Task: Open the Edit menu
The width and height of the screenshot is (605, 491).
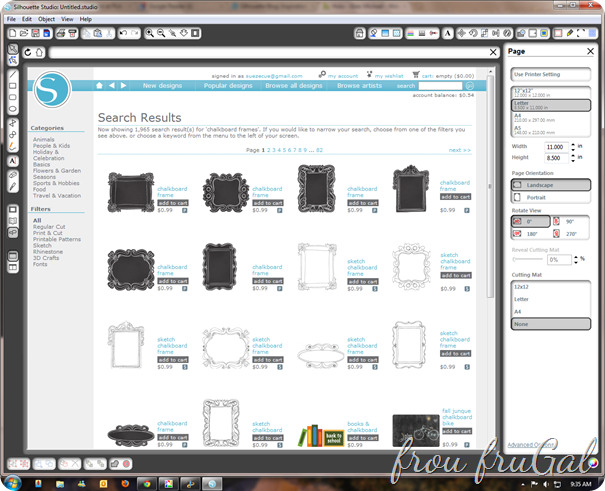Action: click(27, 19)
